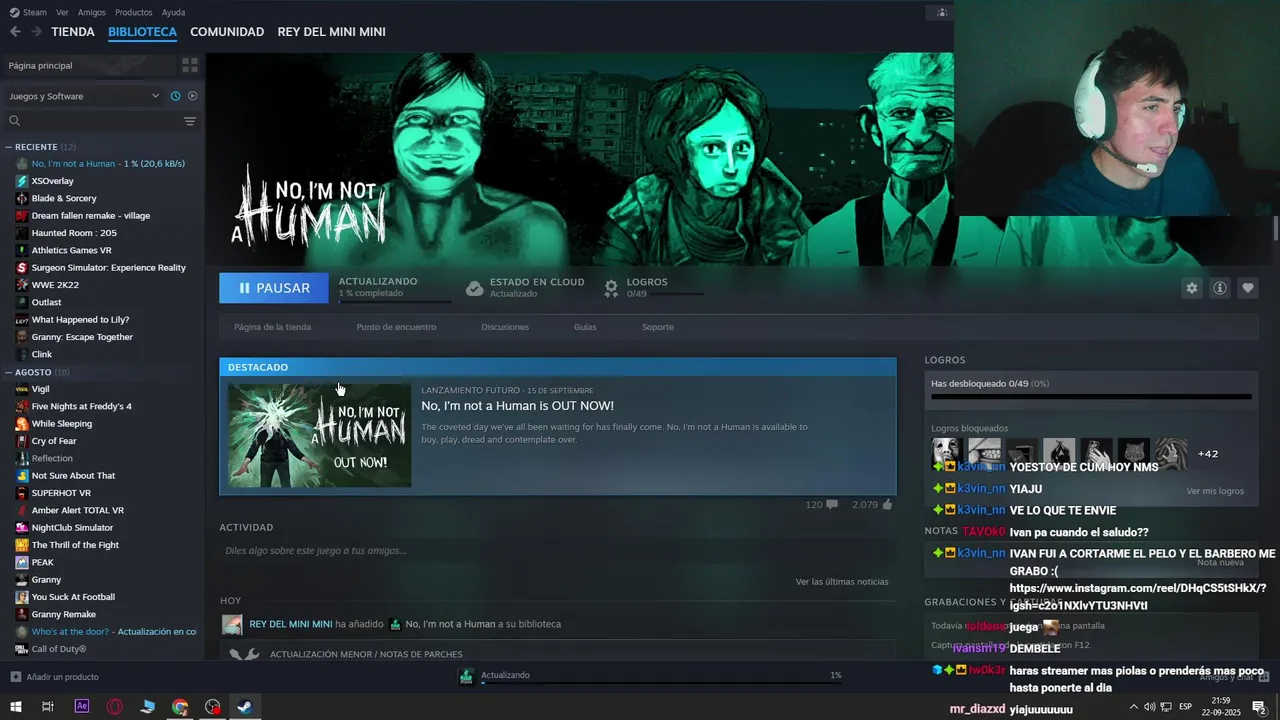Screen dimensions: 1280x720
Task: Collapse the RECIENTE category
Action: tap(9, 147)
